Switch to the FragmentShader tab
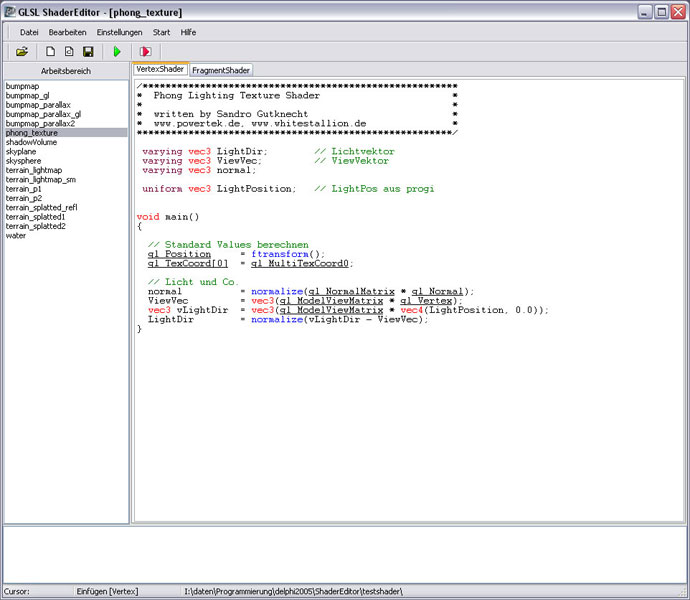The image size is (690, 600). [x=222, y=70]
